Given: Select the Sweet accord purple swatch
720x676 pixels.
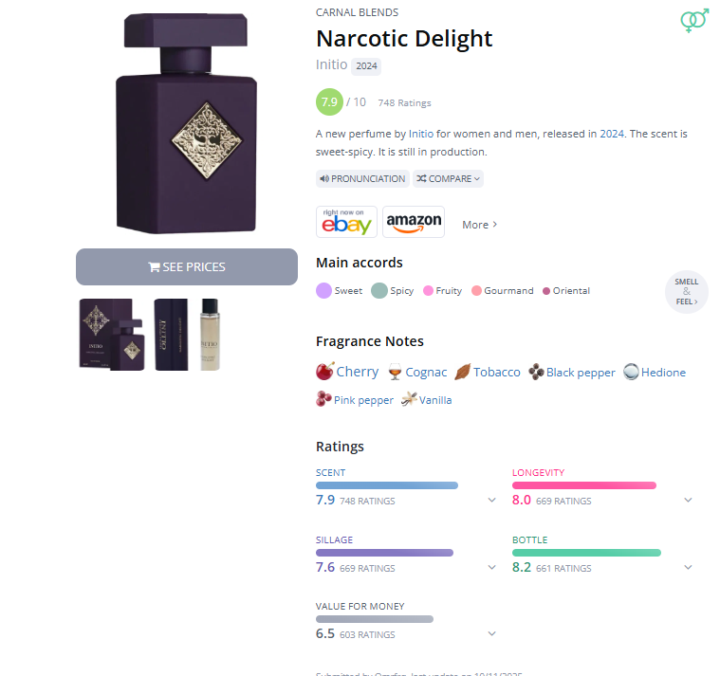Looking at the screenshot, I should click(x=323, y=291).
